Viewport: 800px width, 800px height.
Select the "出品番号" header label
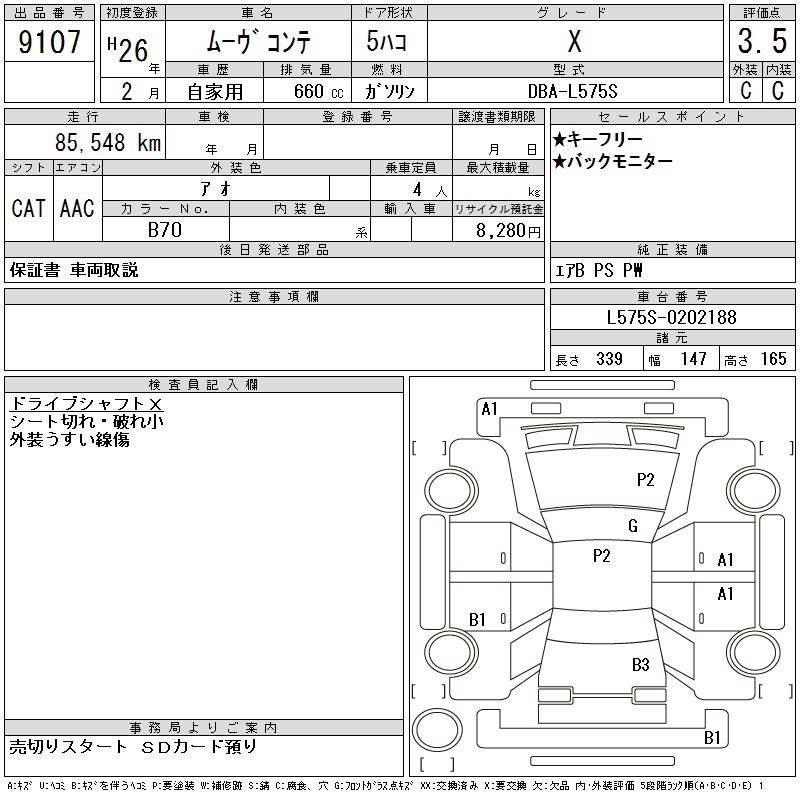(x=49, y=13)
